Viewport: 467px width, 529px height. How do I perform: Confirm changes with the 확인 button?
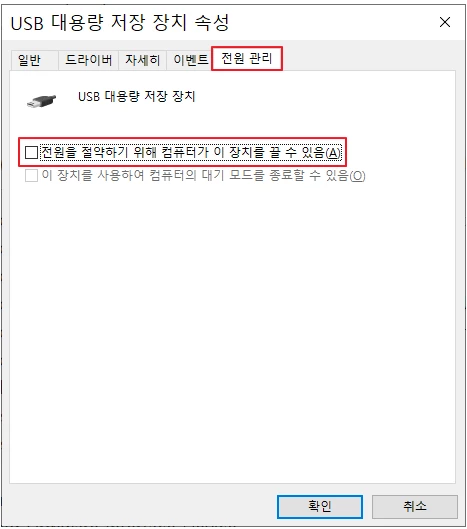tap(320, 506)
